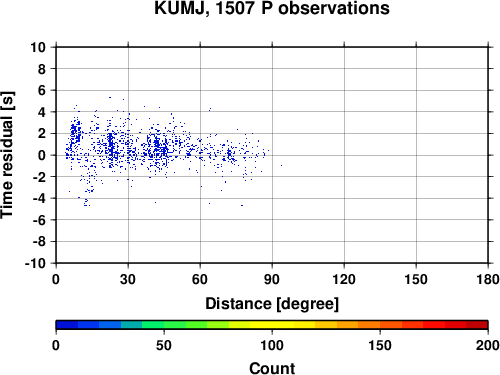The width and height of the screenshot is (500, 375).
Task: Click the x-axis tick label 150
Action: tap(416, 279)
